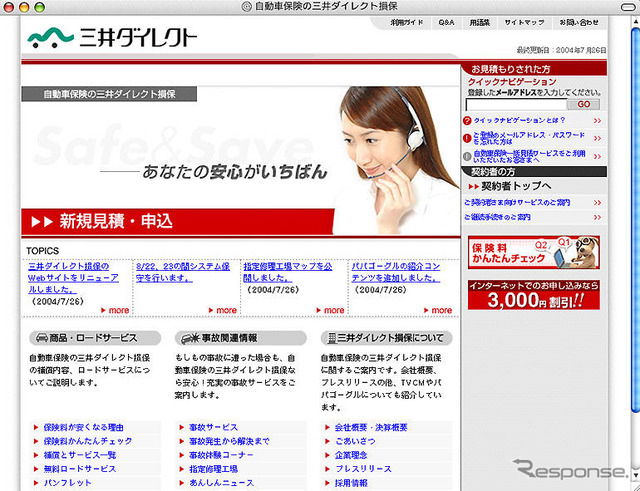Click the >> arrow on ご契約者さま向けサービスのご案内 row

tap(598, 203)
